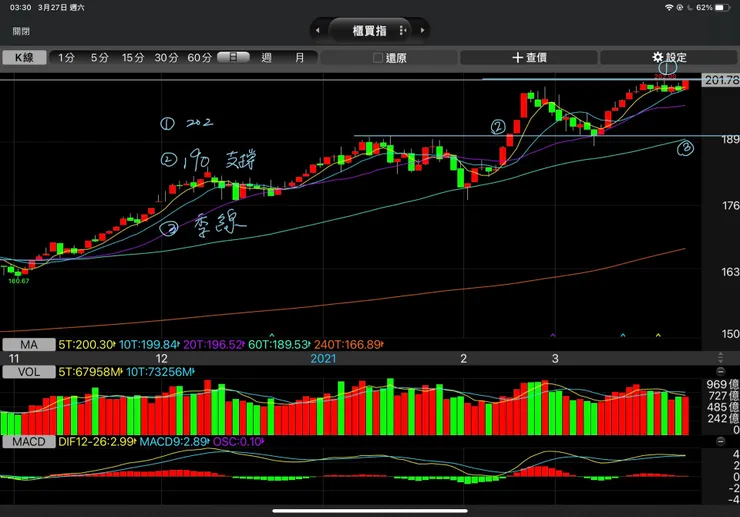Image resolution: width=740 pixels, height=517 pixels.
Task: Switch to the 月 monthly chart
Action: [x=300, y=58]
